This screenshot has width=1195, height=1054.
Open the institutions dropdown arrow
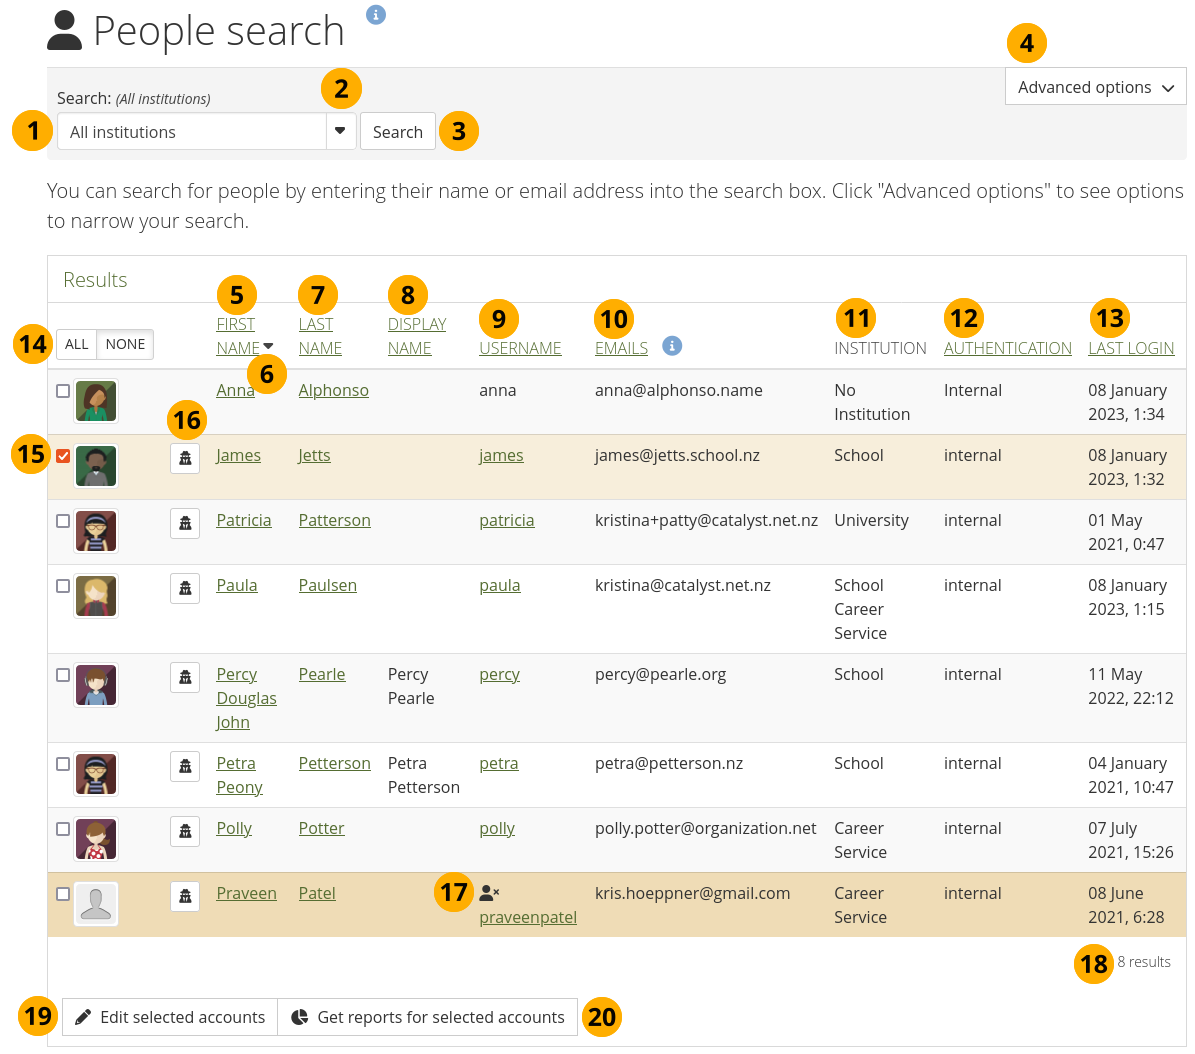(340, 131)
